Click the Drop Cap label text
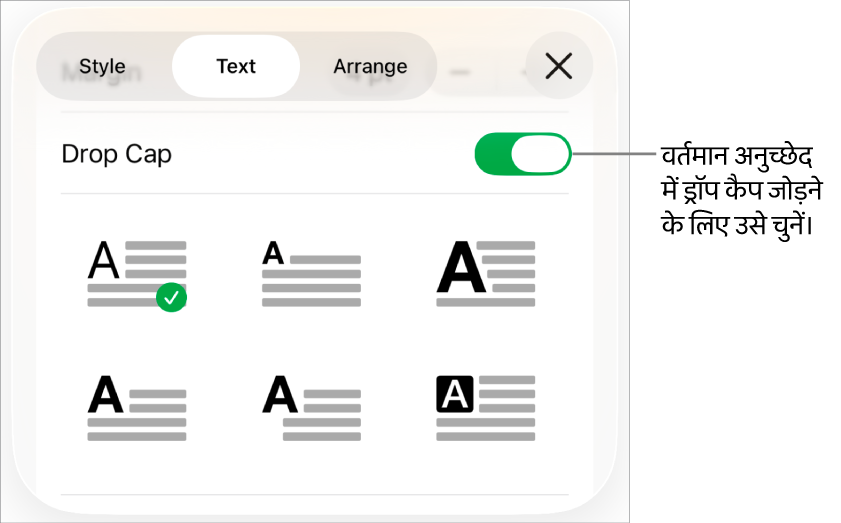Image resolution: width=841 pixels, height=523 pixels. click(117, 155)
